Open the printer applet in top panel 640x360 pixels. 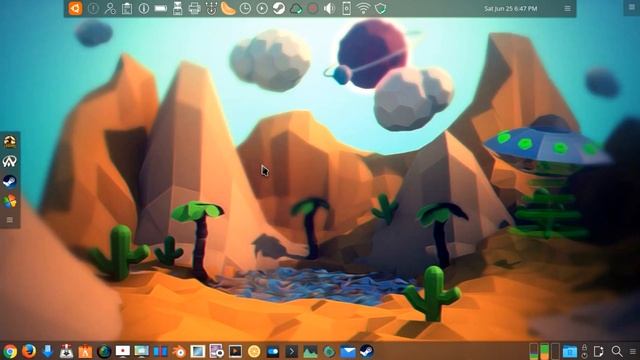(x=195, y=8)
